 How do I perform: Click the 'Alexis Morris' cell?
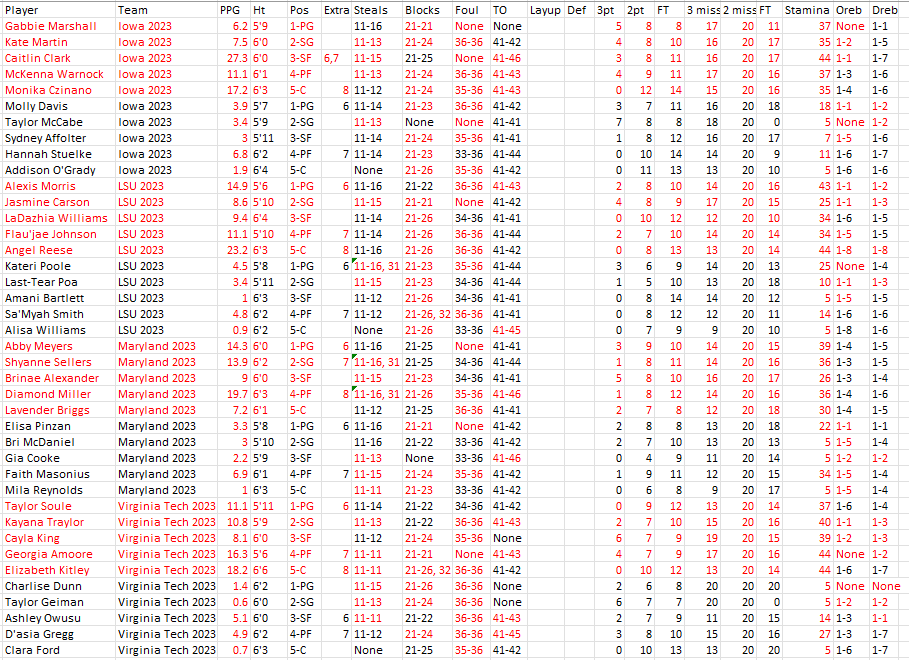[58, 186]
